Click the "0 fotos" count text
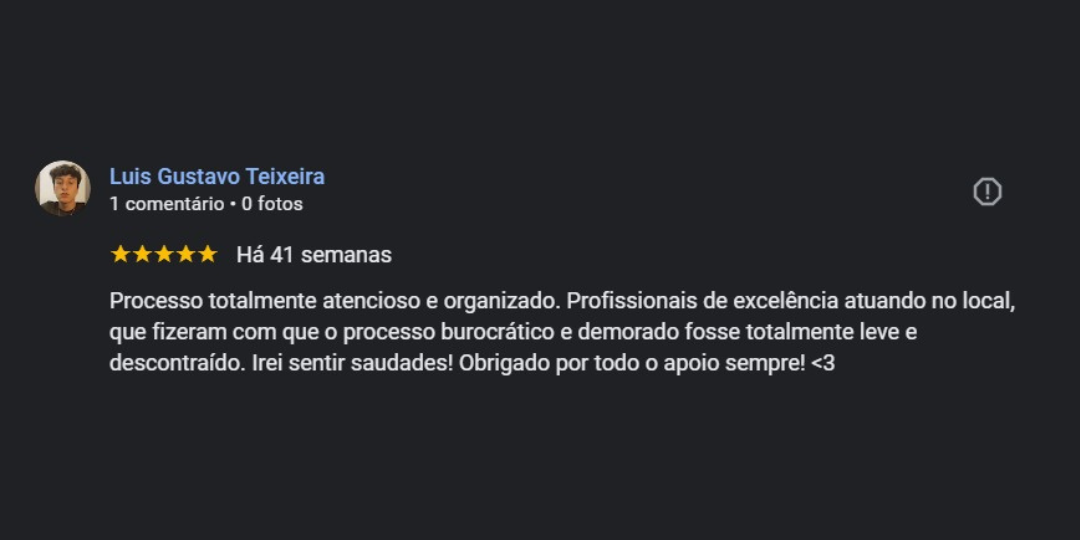The height and width of the screenshot is (540, 1080). tap(272, 205)
